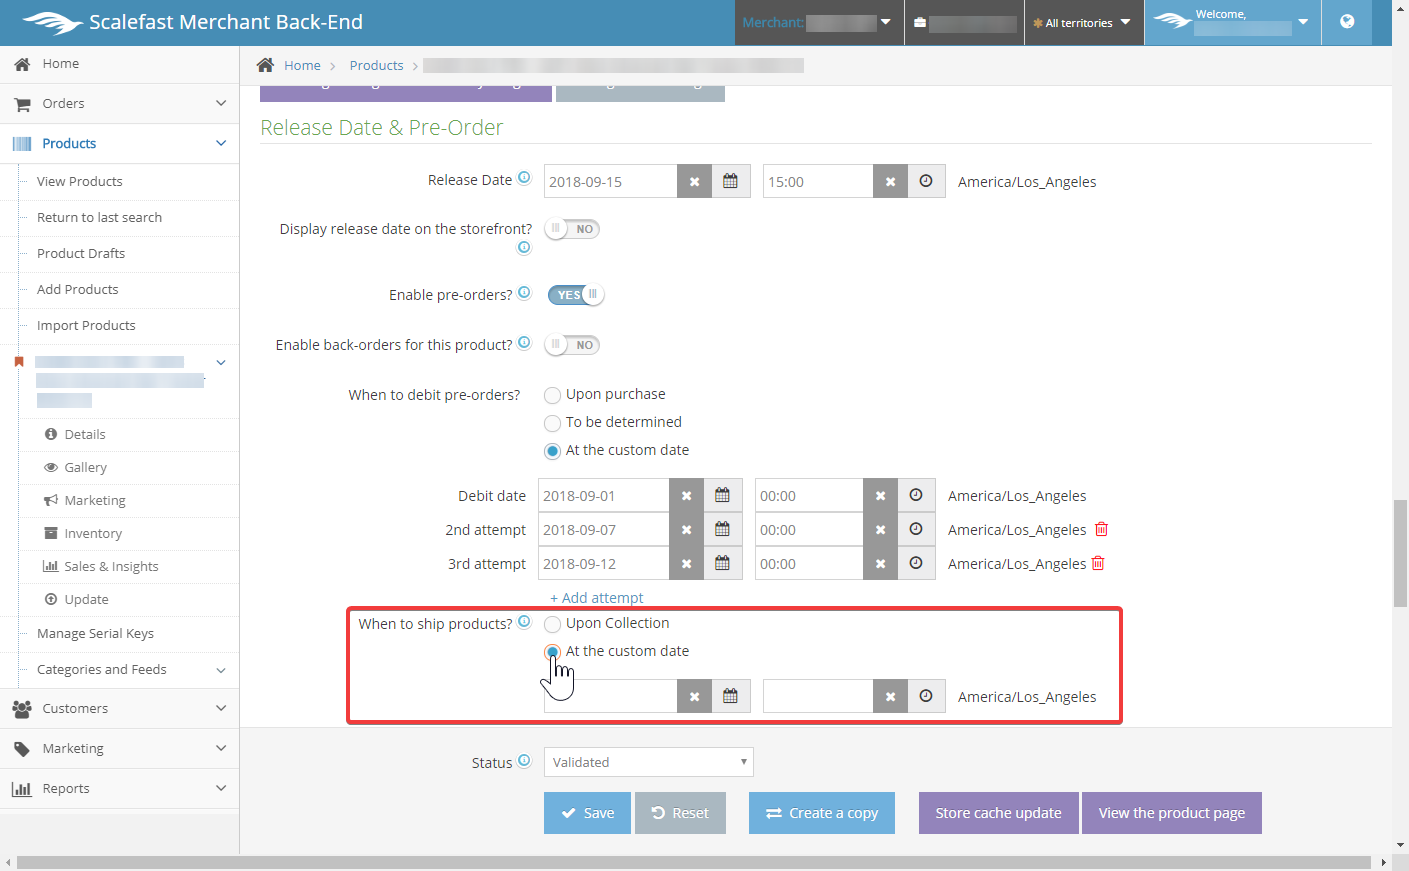Open the Release Date calendar picker
Image resolution: width=1409 pixels, height=871 pixels.
pos(730,181)
